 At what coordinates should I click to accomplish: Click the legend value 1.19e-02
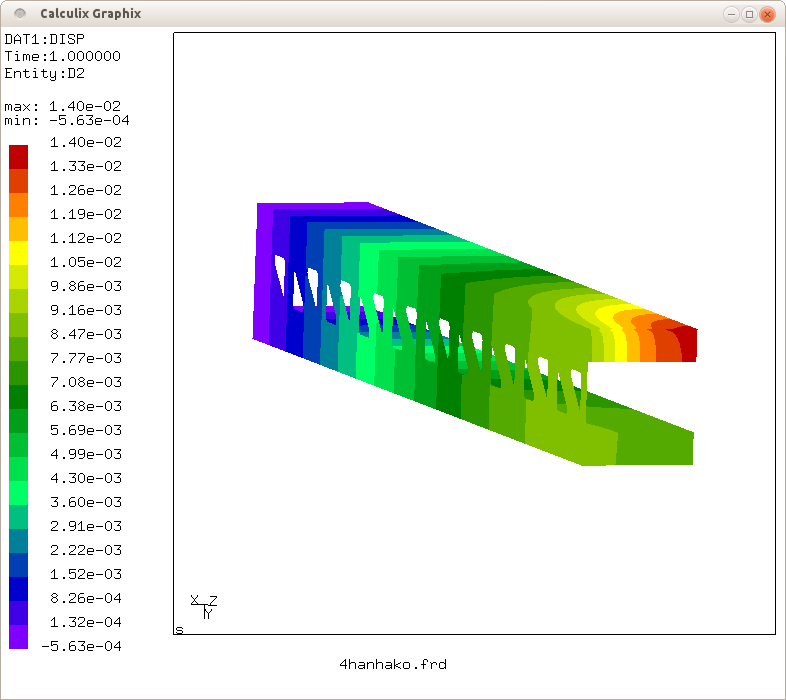pyautogui.click(x=86, y=214)
